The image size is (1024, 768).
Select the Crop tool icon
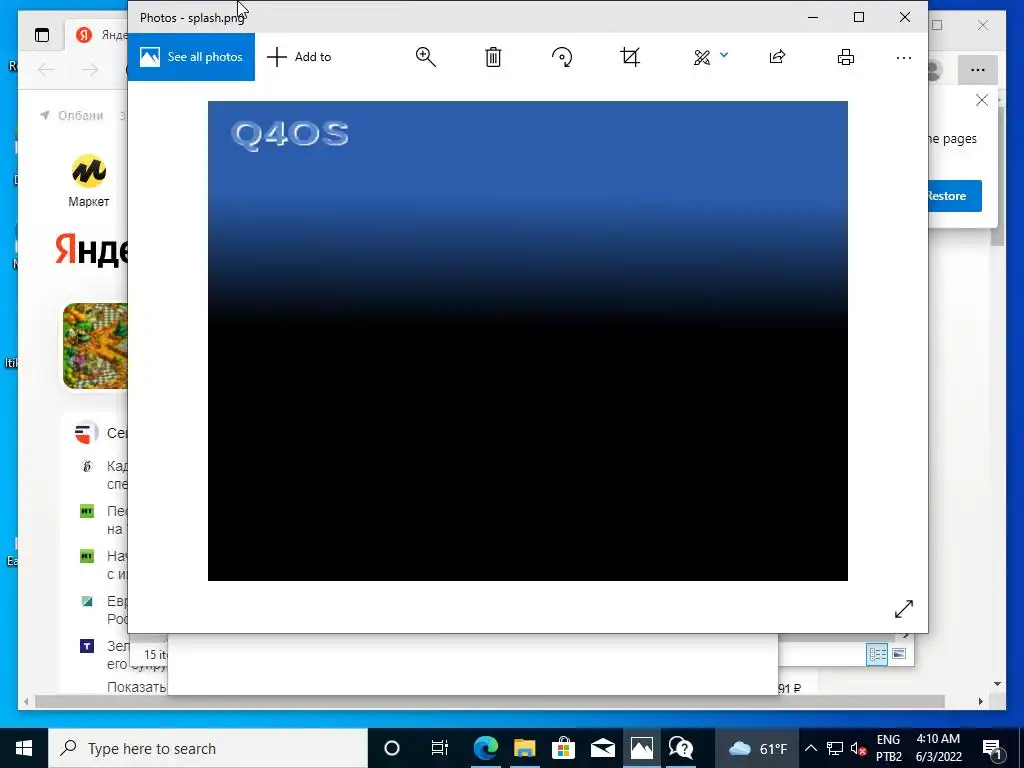tap(630, 57)
